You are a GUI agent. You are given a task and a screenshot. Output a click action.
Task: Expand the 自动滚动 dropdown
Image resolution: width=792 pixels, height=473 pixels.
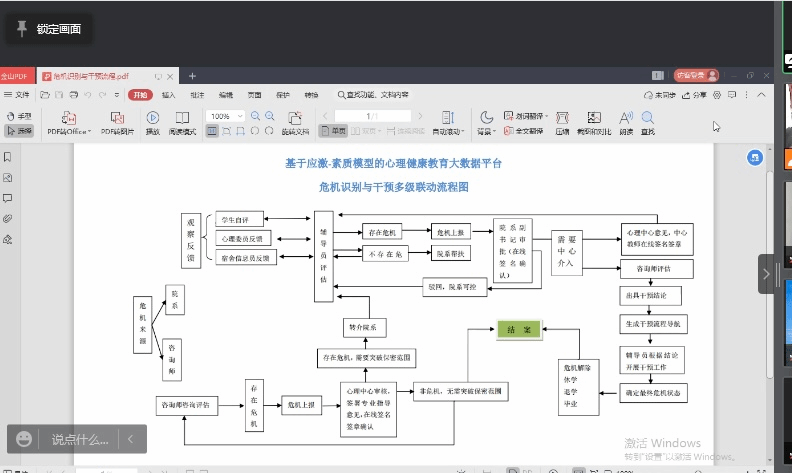[x=447, y=131]
